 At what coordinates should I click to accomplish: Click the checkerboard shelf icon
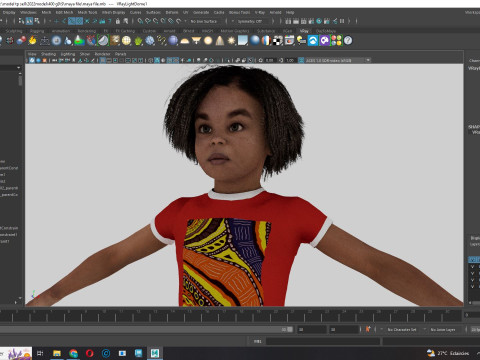(x=278, y=41)
